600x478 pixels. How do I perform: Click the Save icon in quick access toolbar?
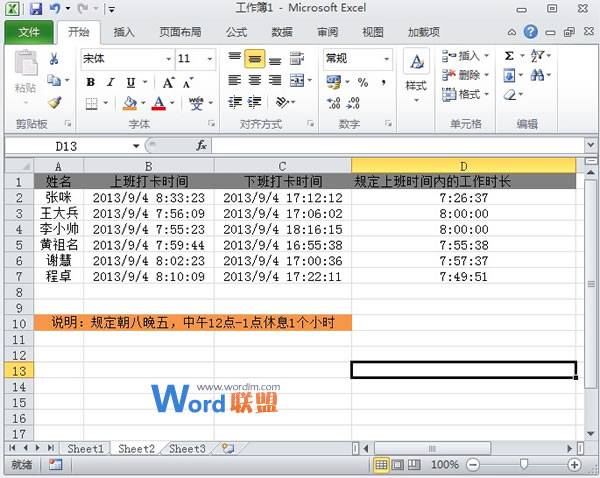tap(36, 9)
